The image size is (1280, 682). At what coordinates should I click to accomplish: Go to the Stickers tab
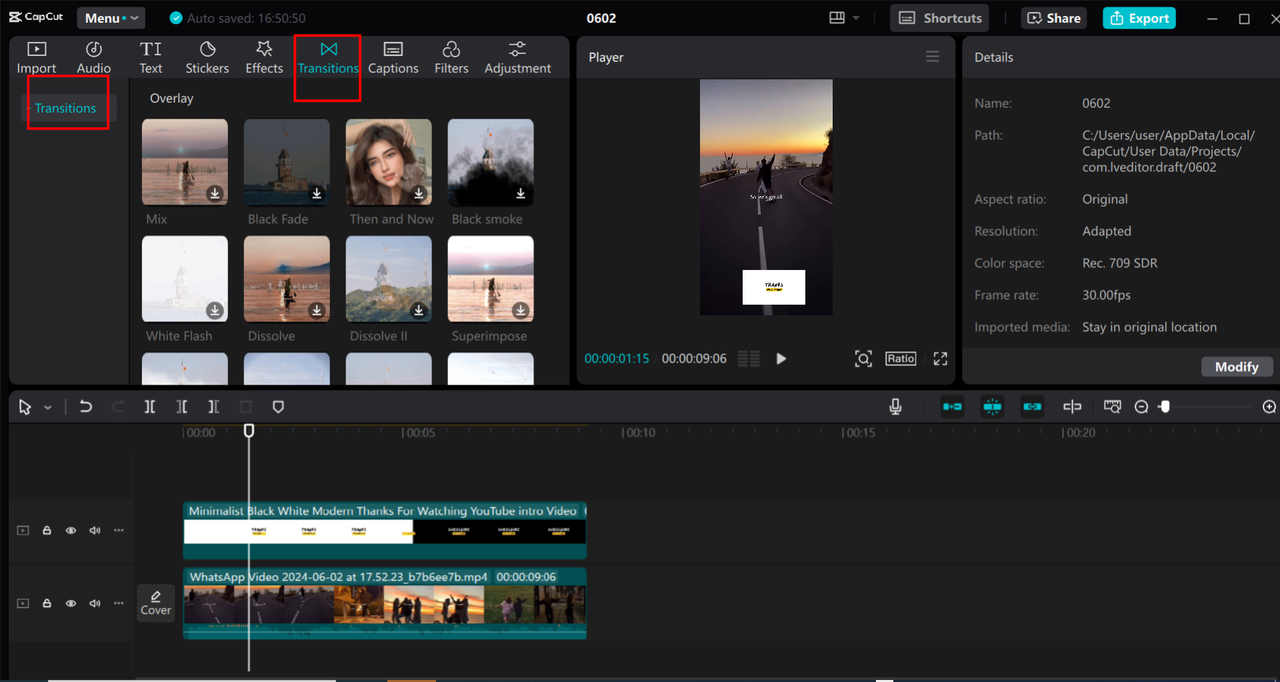[207, 58]
